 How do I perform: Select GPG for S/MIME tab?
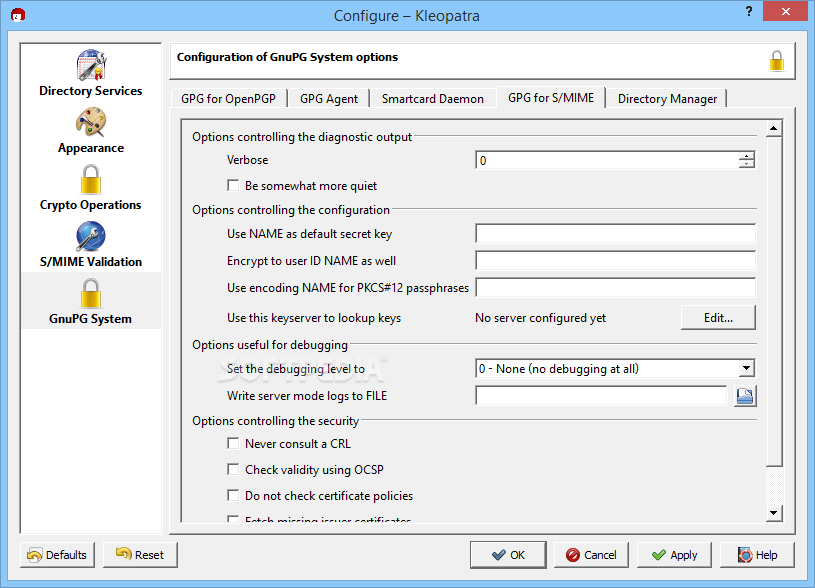[551, 98]
